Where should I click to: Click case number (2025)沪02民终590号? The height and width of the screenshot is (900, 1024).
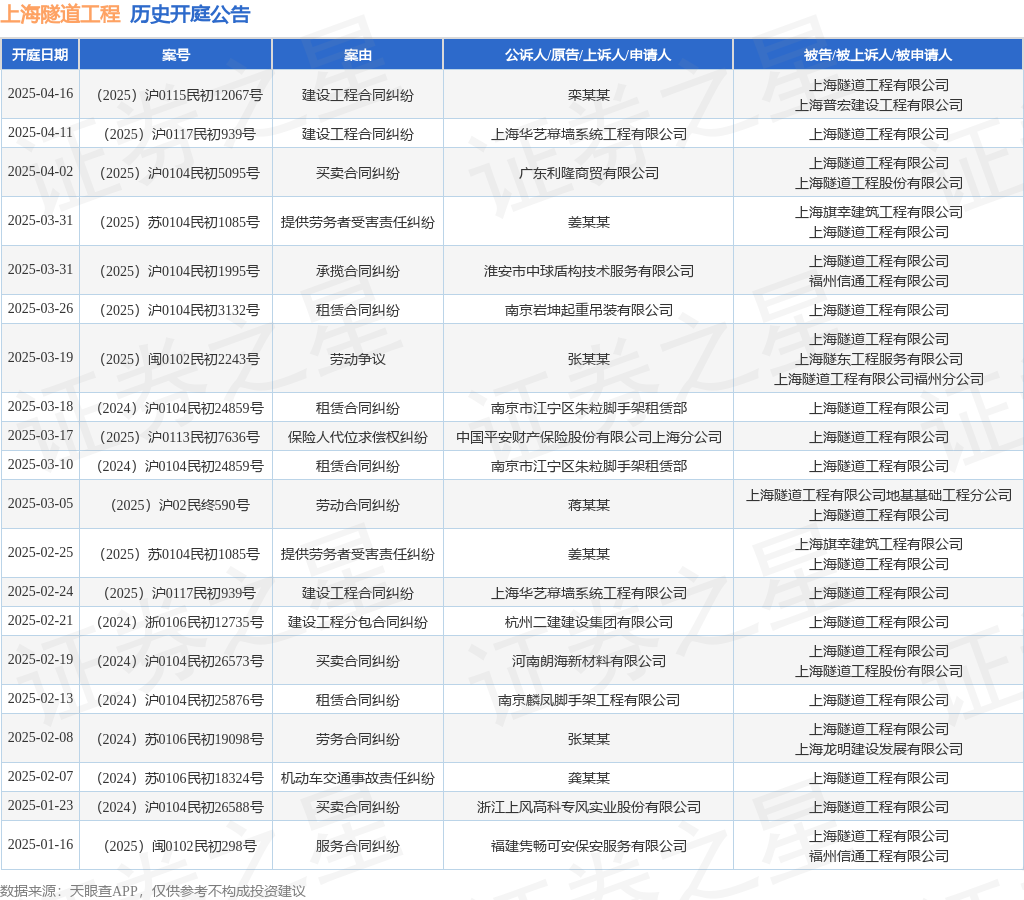pos(180,505)
